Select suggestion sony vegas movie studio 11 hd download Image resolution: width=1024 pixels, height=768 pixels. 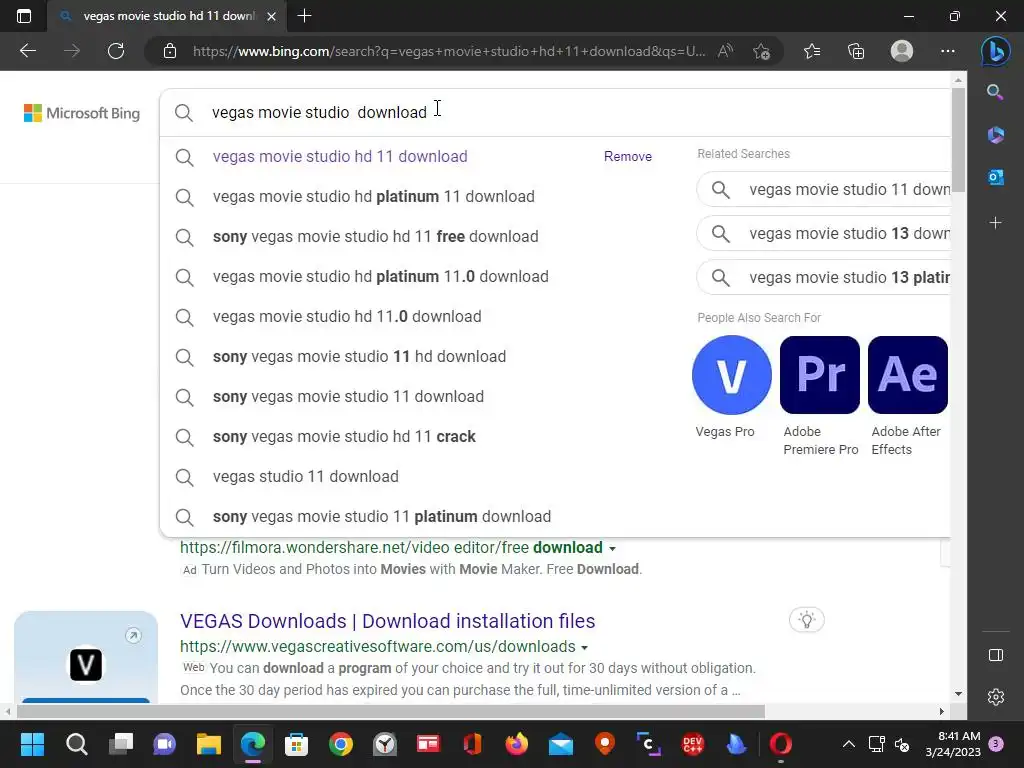(359, 357)
